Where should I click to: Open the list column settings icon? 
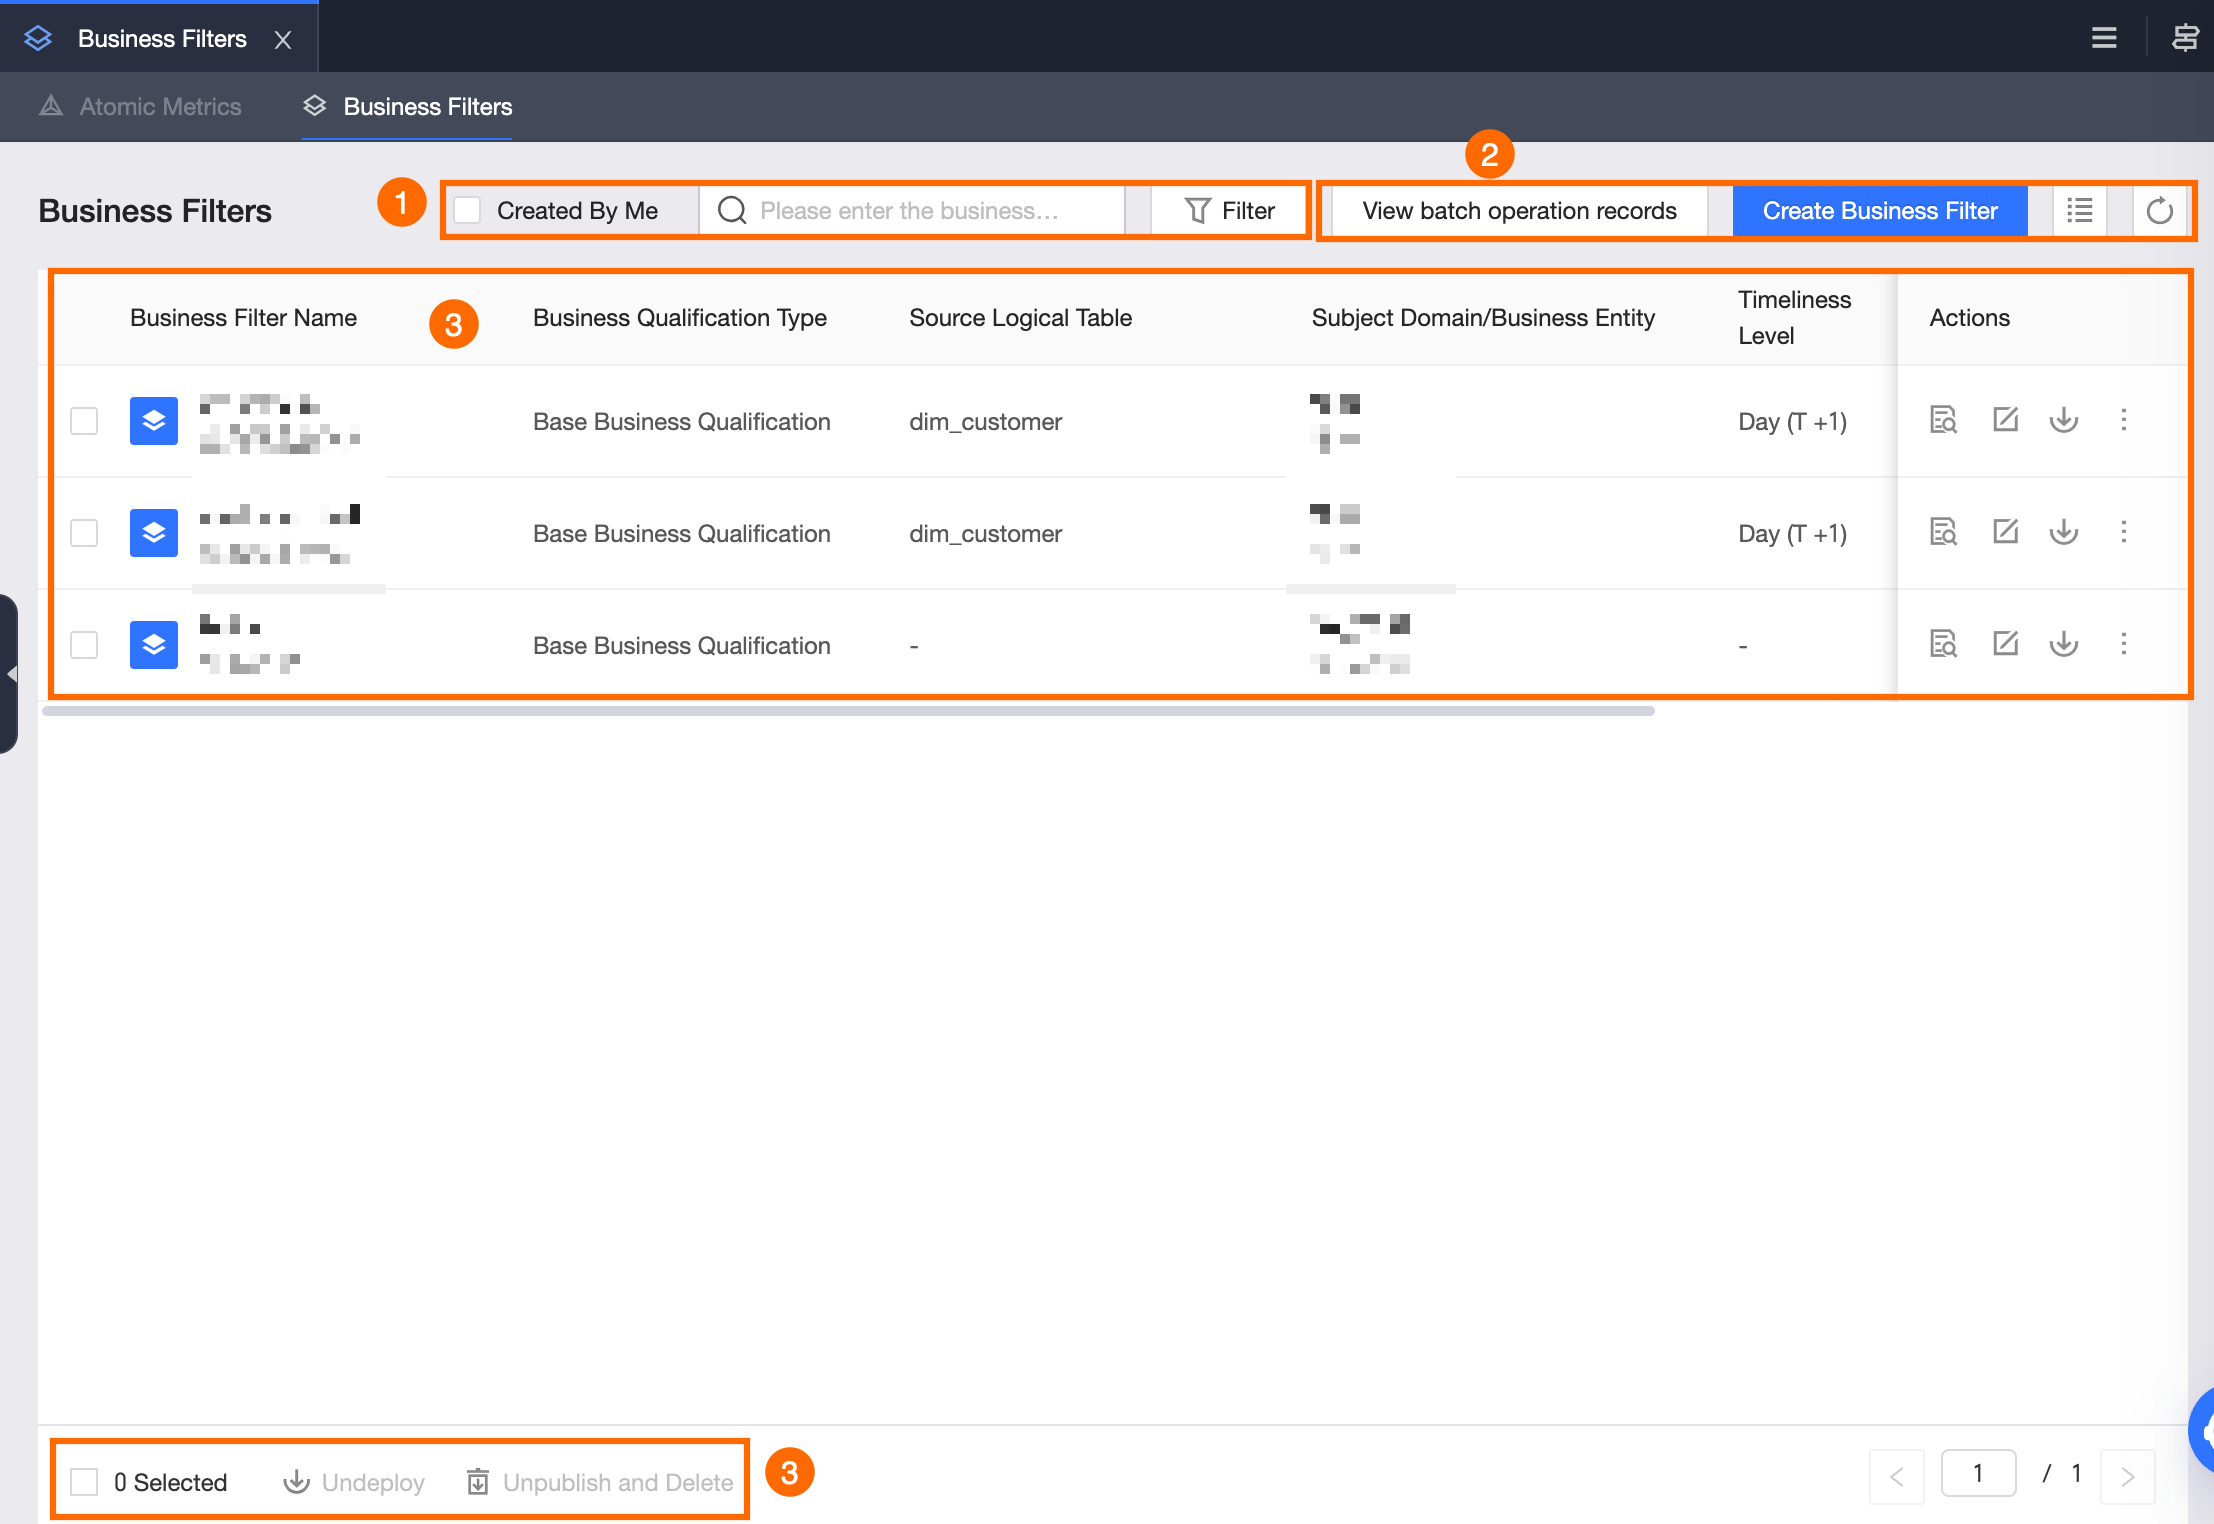click(x=2080, y=211)
